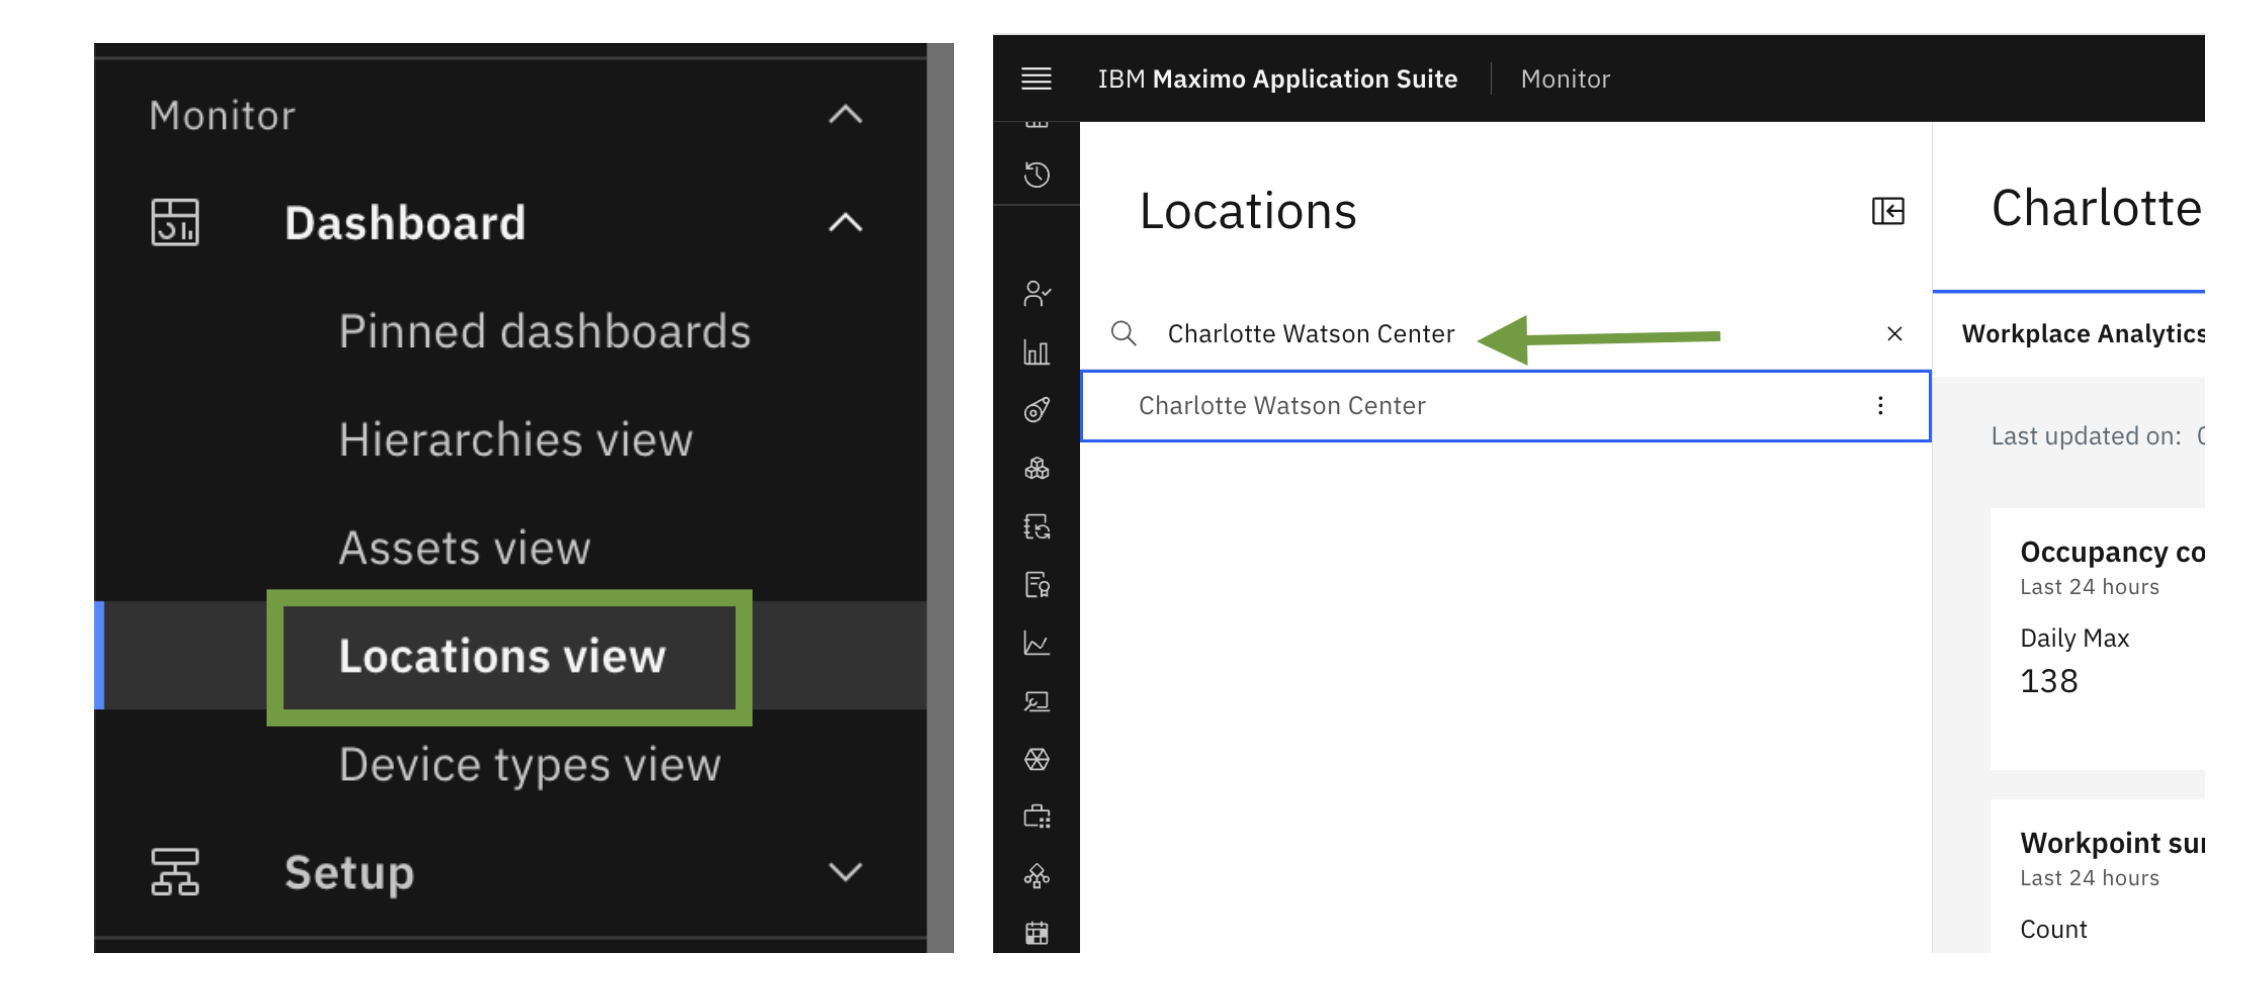Click the Occupancy card title

2112,552
